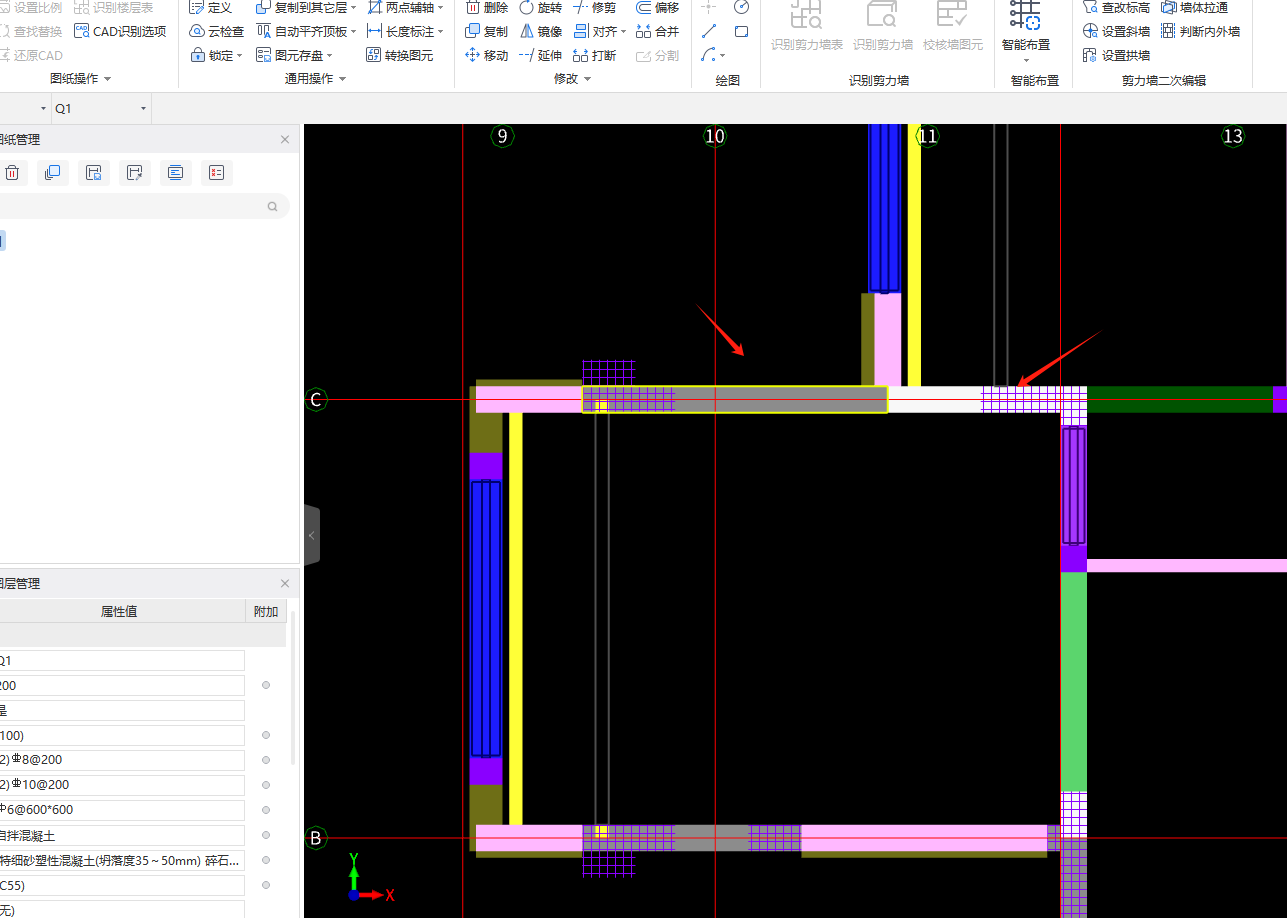Screen dimensions: 1287x918
Task: Click the 8@200 rebar value field
Action: pos(122,760)
